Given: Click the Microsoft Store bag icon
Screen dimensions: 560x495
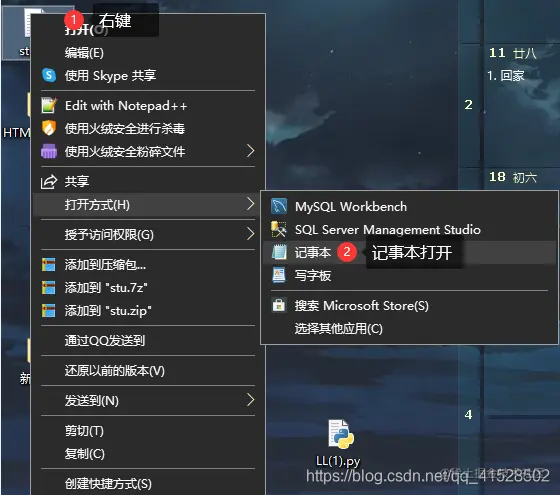Looking at the screenshot, I should click(279, 305).
